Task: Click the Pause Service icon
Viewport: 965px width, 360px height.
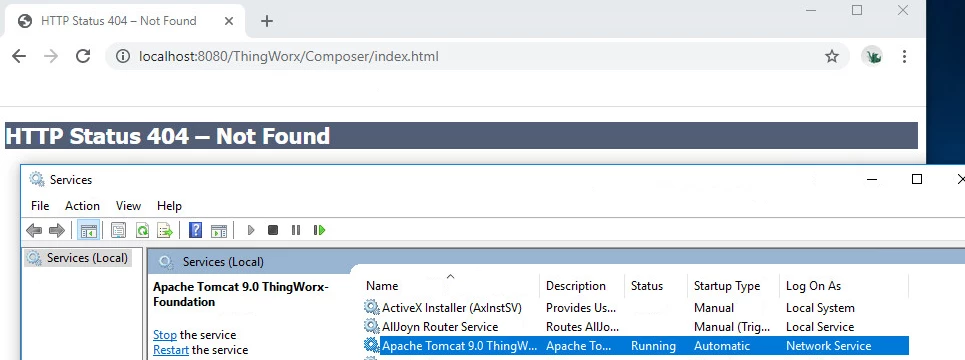Action: [296, 230]
